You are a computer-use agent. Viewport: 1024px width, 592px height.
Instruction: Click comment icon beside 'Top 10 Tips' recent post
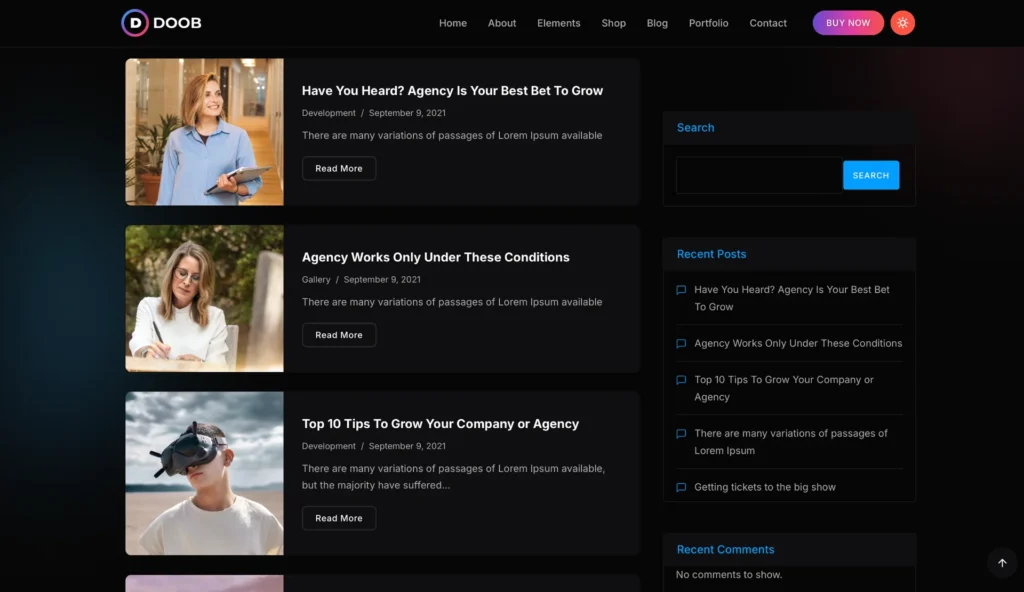681,380
